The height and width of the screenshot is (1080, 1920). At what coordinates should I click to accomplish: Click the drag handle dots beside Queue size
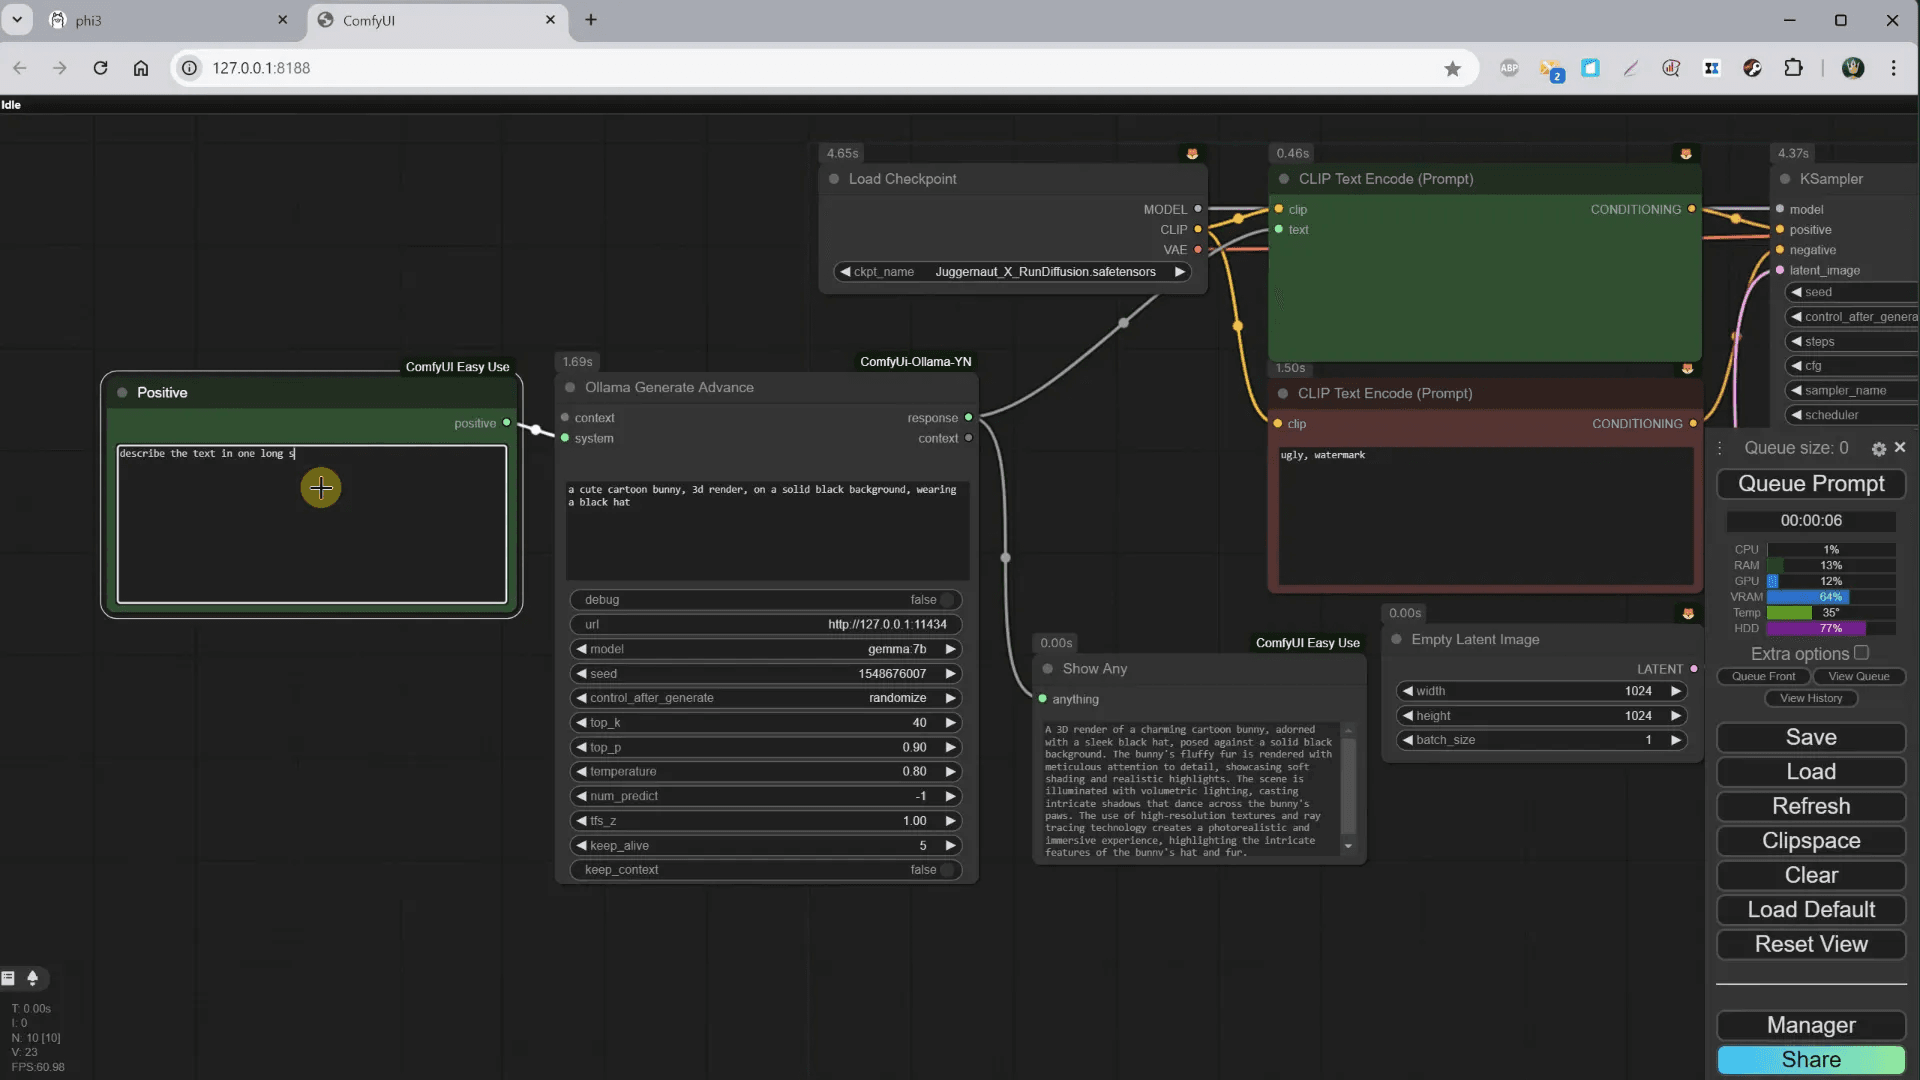pos(1720,448)
